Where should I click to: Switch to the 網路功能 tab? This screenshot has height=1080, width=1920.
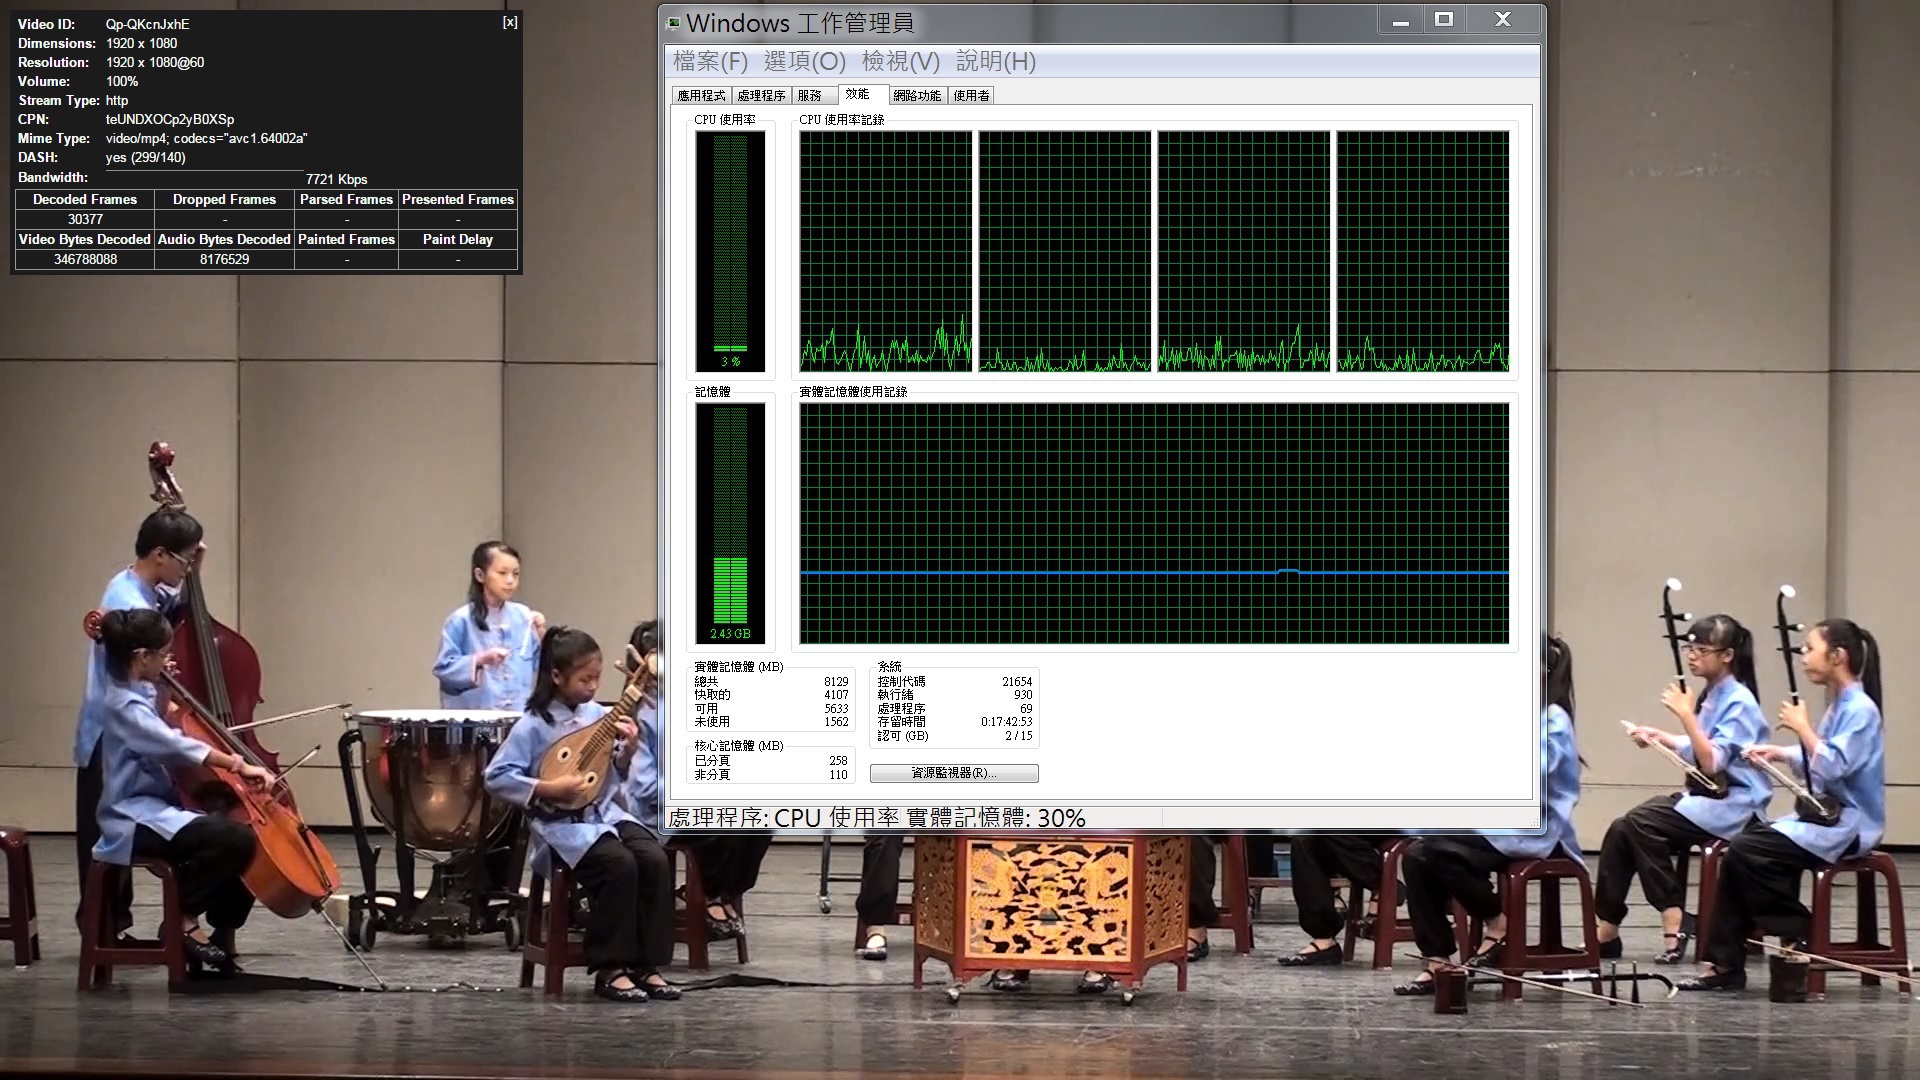point(917,96)
